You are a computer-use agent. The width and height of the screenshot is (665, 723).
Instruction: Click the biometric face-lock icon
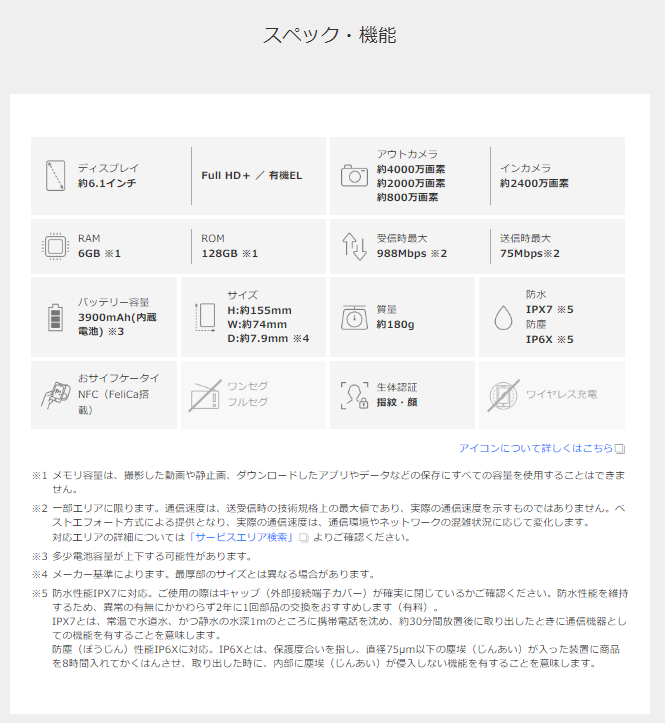point(354,395)
